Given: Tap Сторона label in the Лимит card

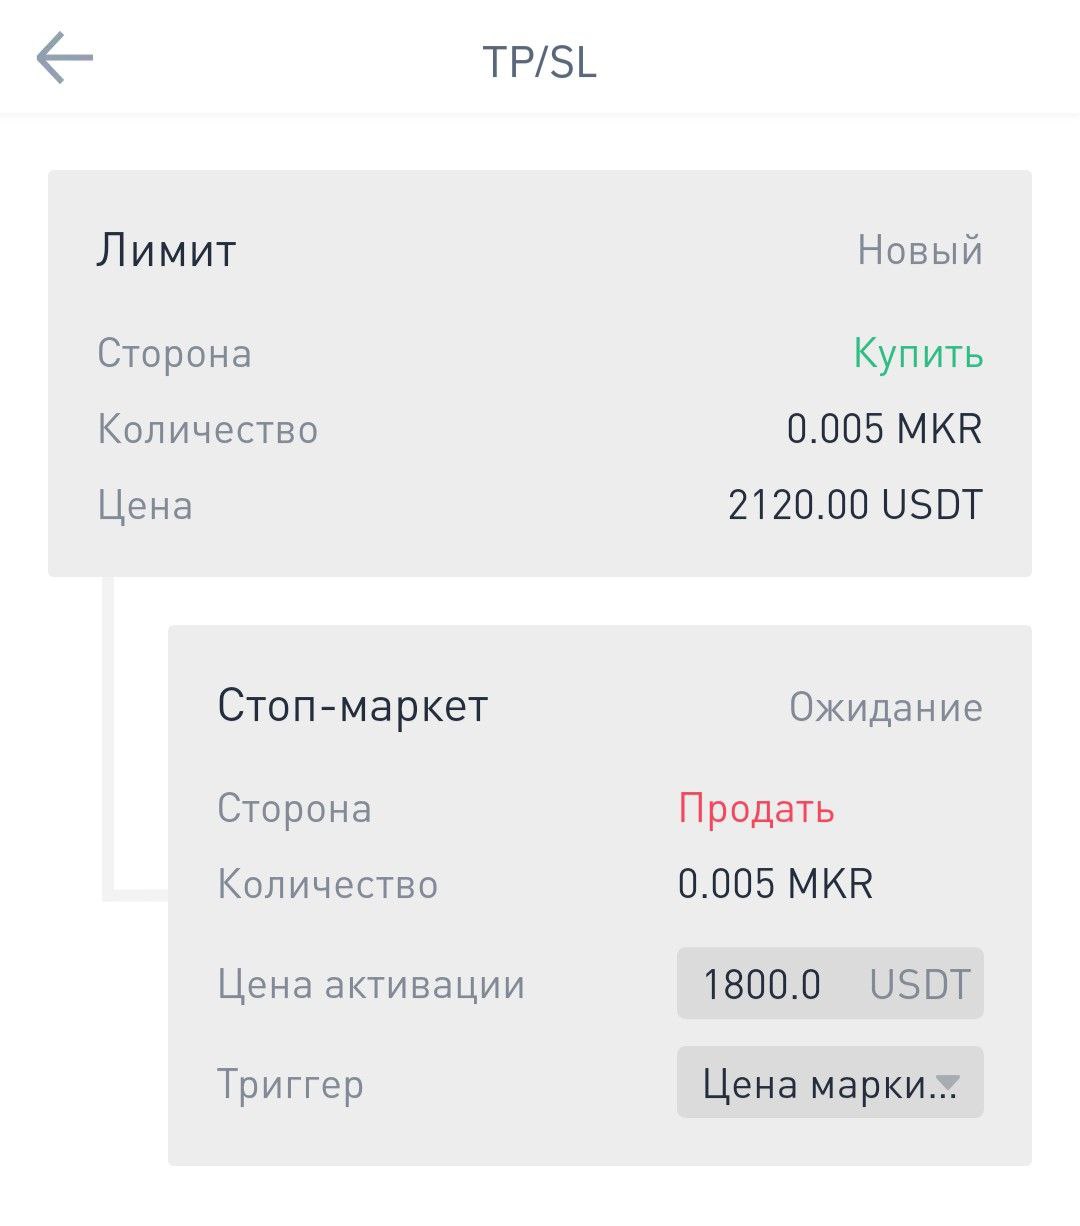Looking at the screenshot, I should pyautogui.click(x=174, y=354).
